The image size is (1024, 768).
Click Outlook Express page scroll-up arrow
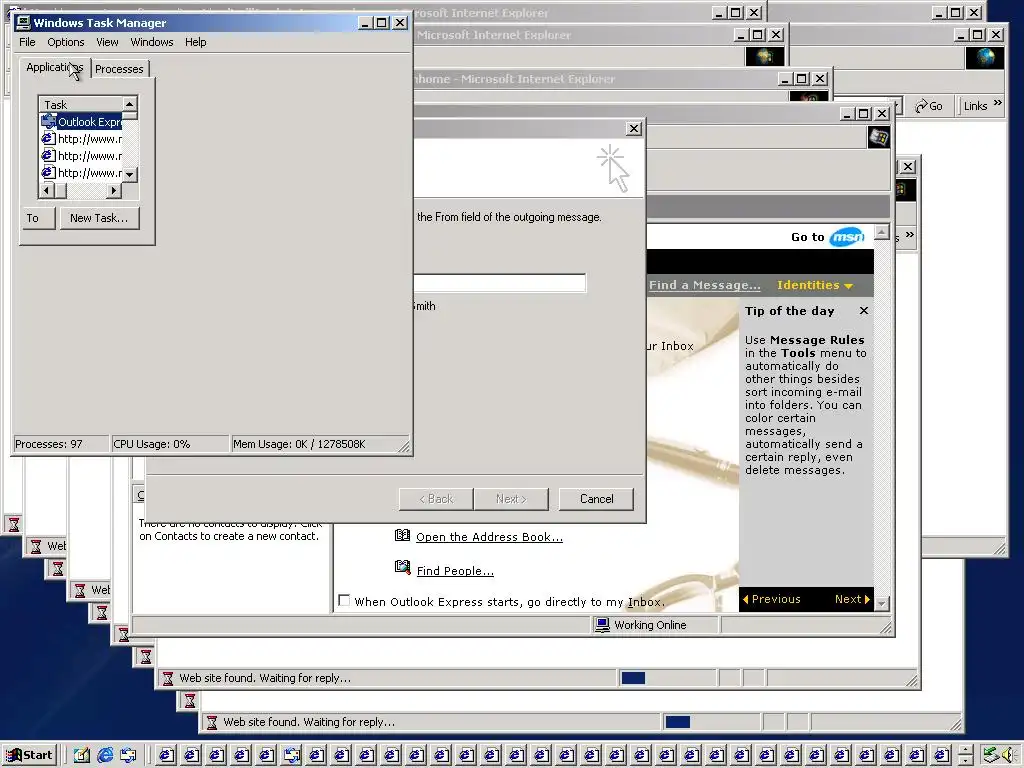point(882,232)
